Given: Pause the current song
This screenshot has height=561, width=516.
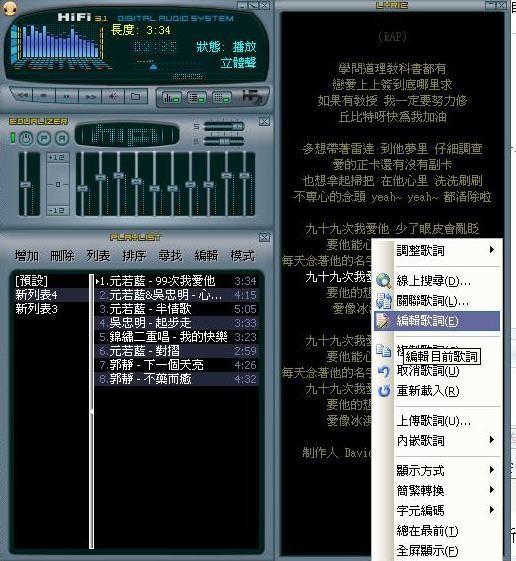Looking at the screenshot, I should point(67,96).
